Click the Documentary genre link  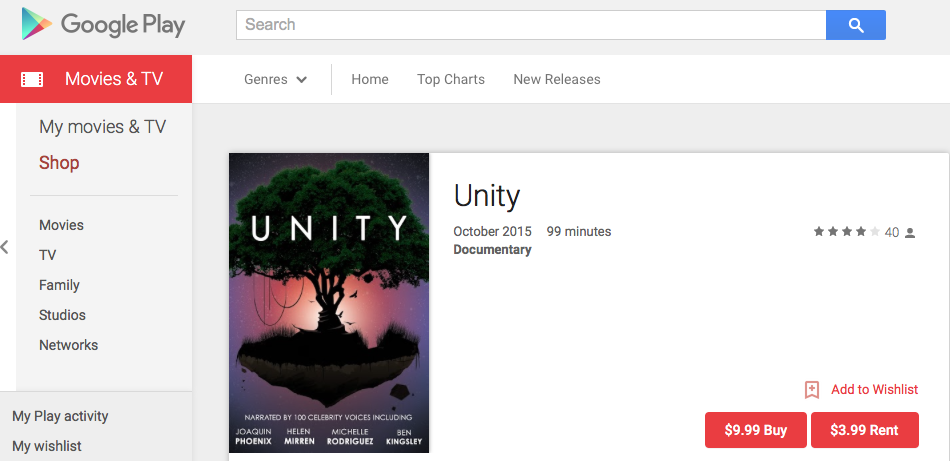(x=492, y=250)
